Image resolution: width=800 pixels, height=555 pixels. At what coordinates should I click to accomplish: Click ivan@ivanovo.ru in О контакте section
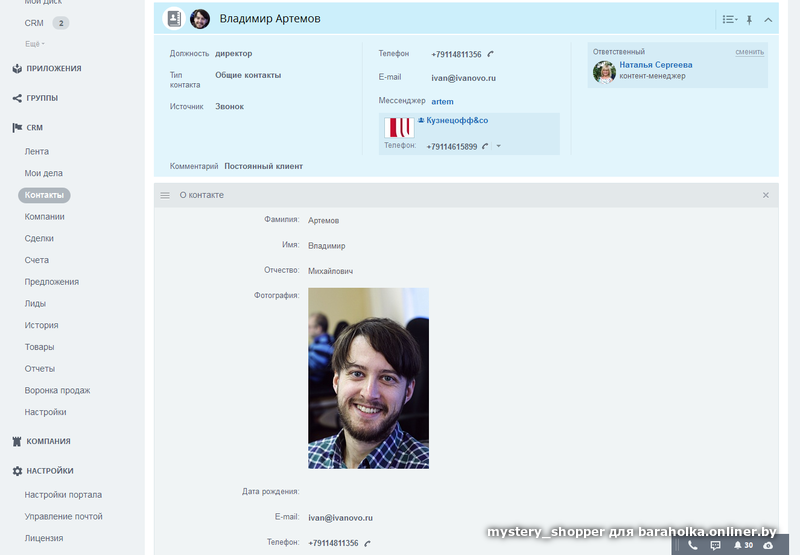pos(340,518)
